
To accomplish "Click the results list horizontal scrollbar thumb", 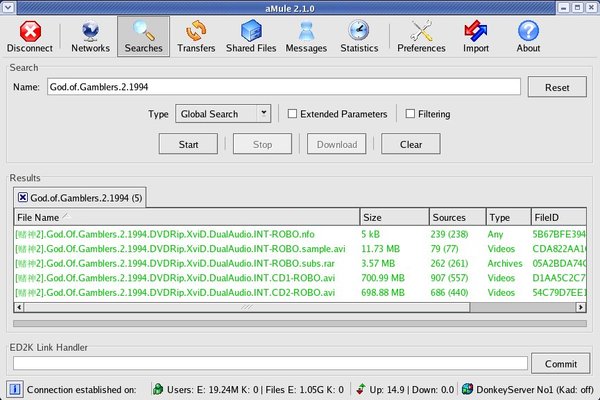I will pyautogui.click(x=246, y=307).
